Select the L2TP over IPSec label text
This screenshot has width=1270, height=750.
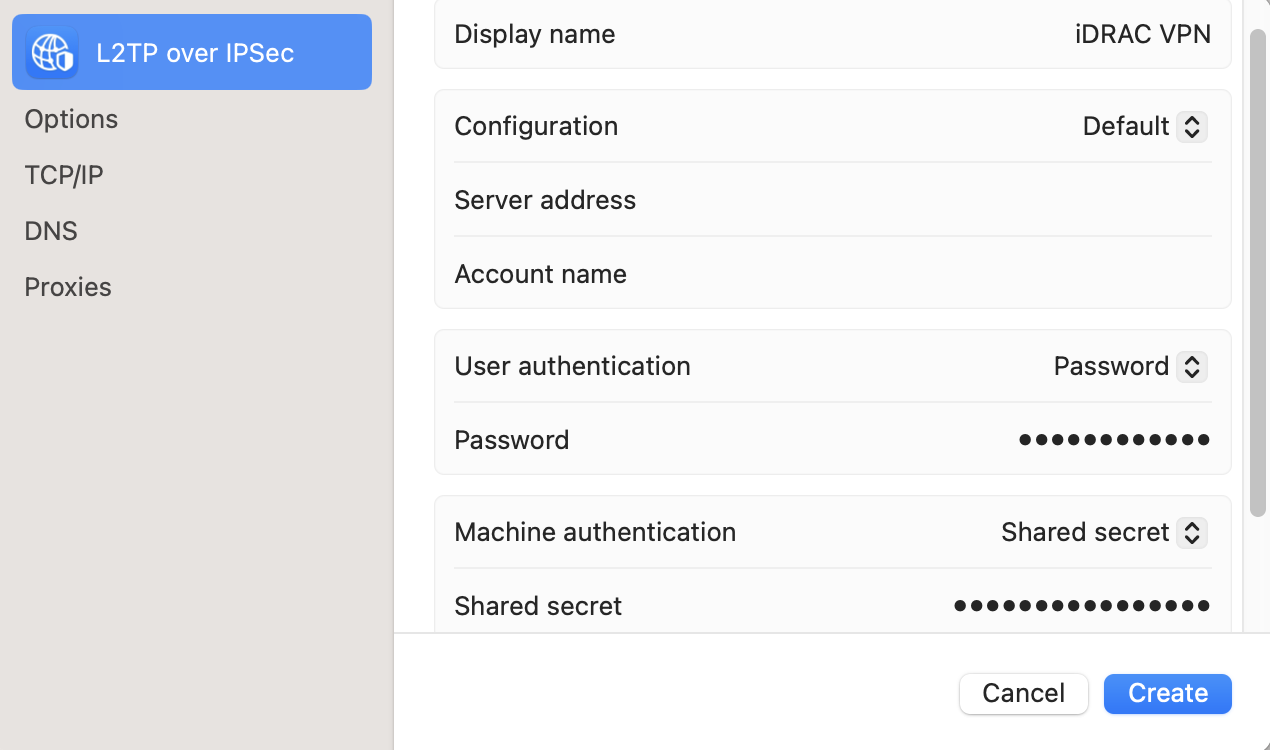tap(195, 53)
